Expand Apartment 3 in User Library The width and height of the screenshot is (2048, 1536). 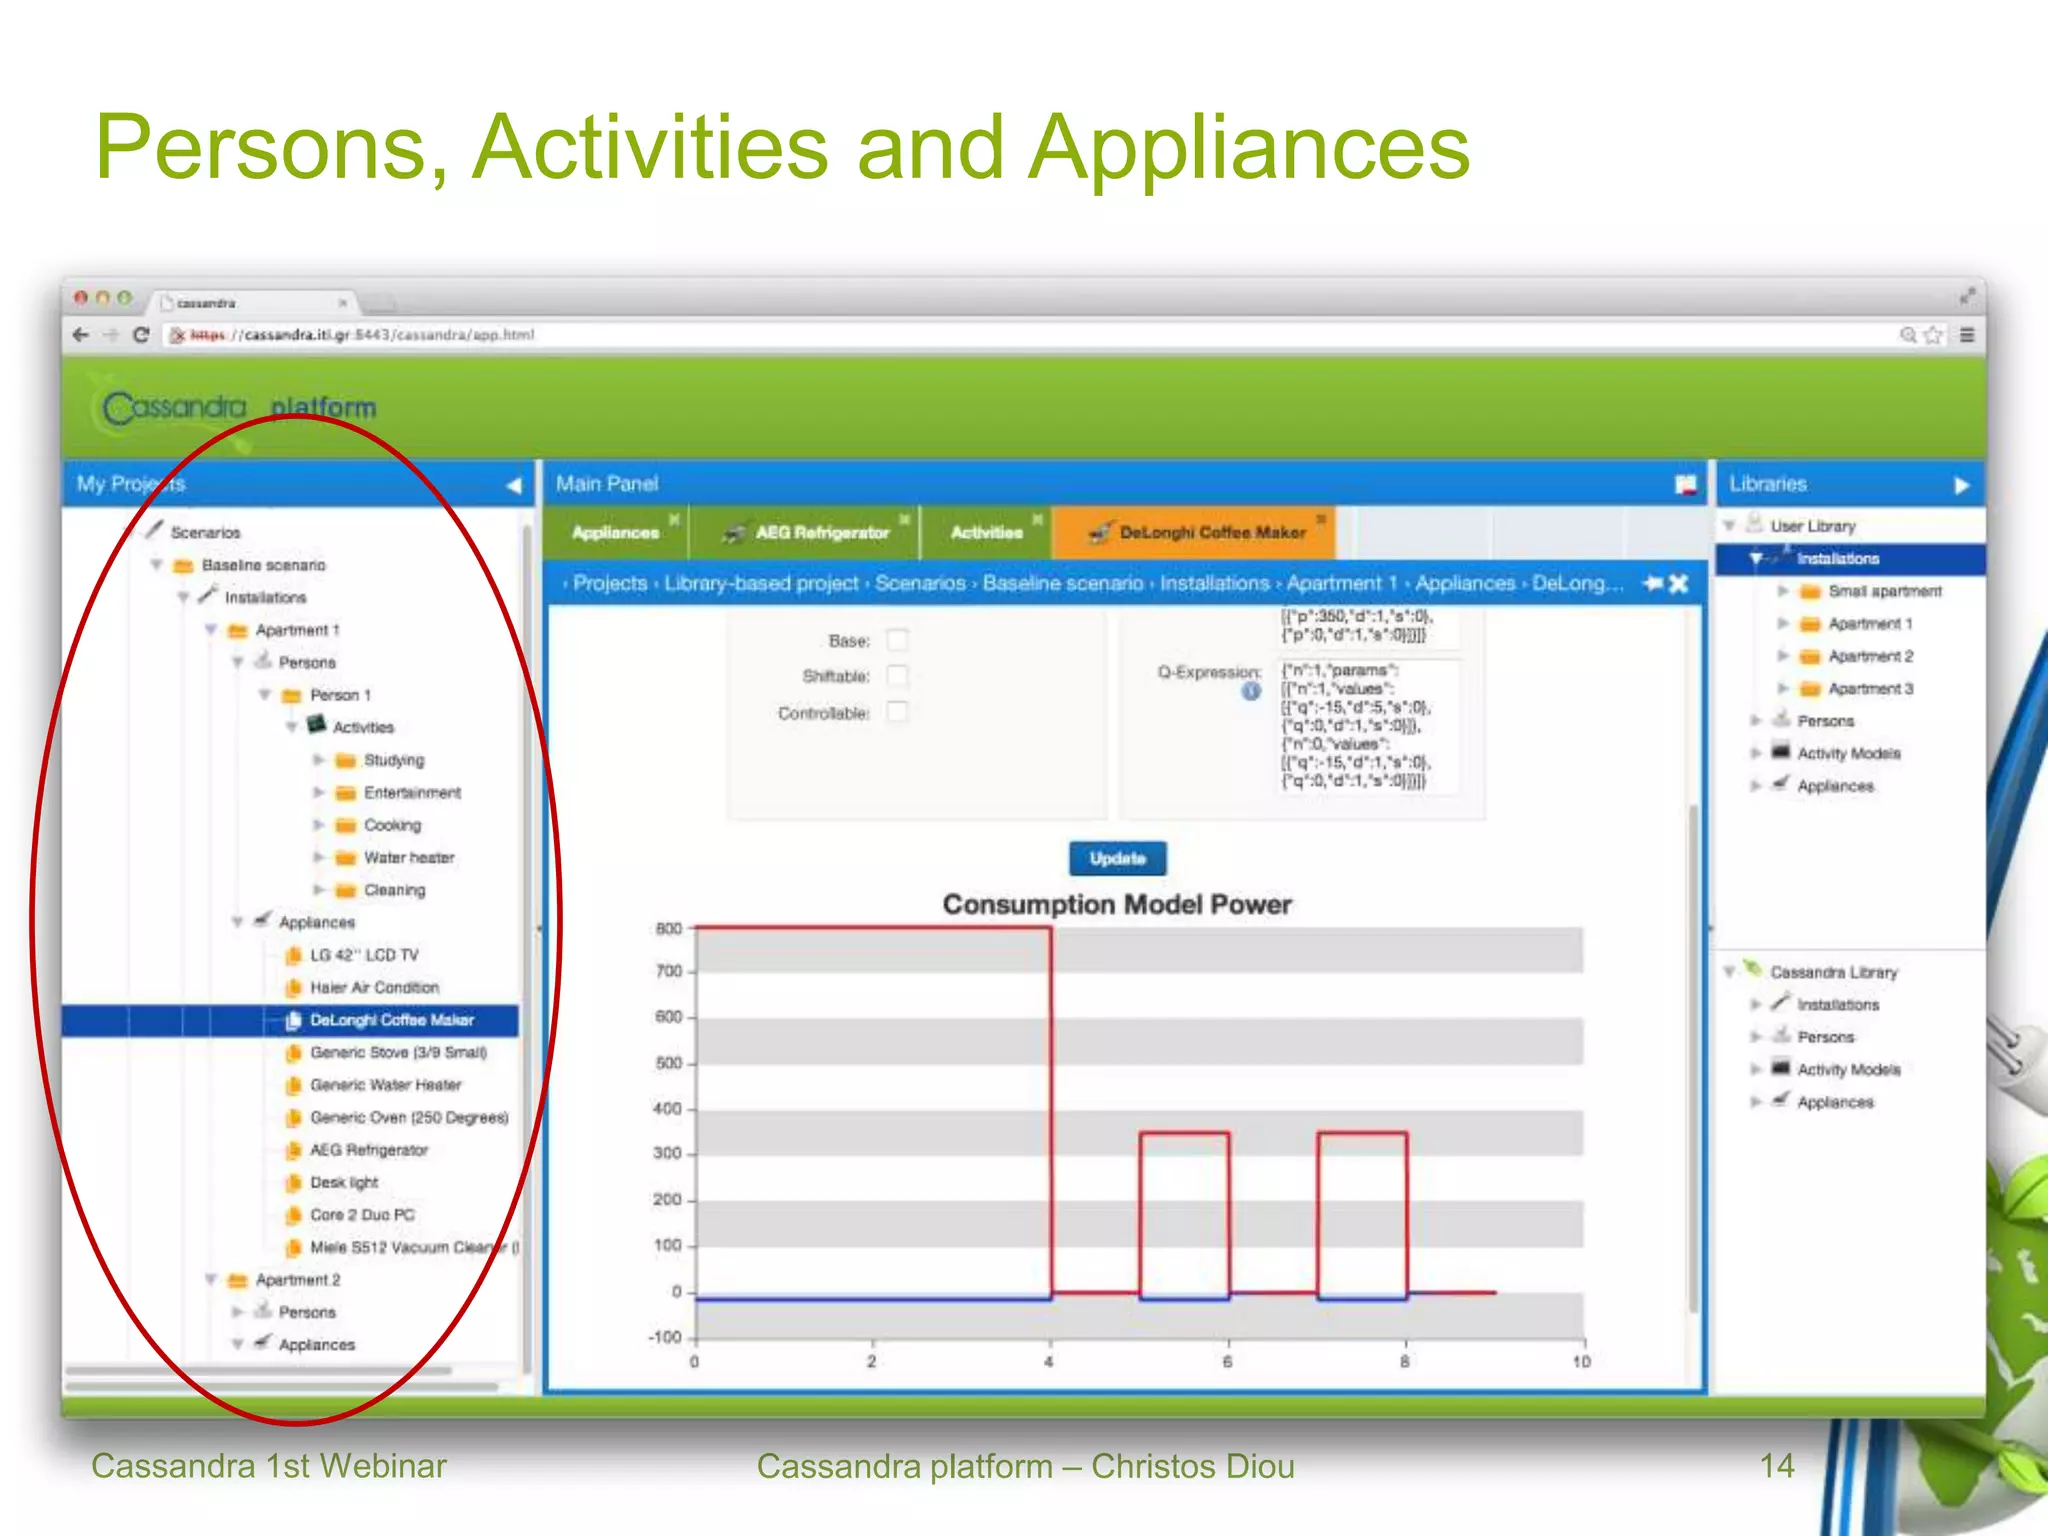1782,689
